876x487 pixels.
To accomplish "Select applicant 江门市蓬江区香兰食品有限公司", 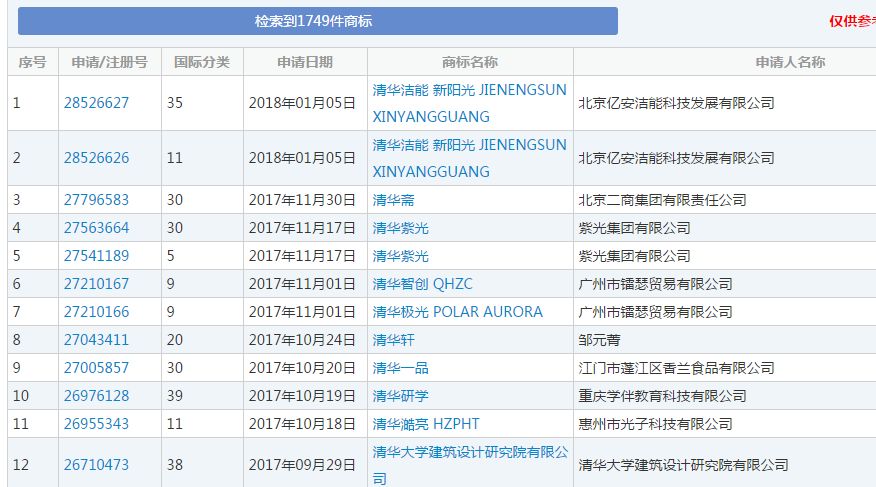I will (x=676, y=367).
